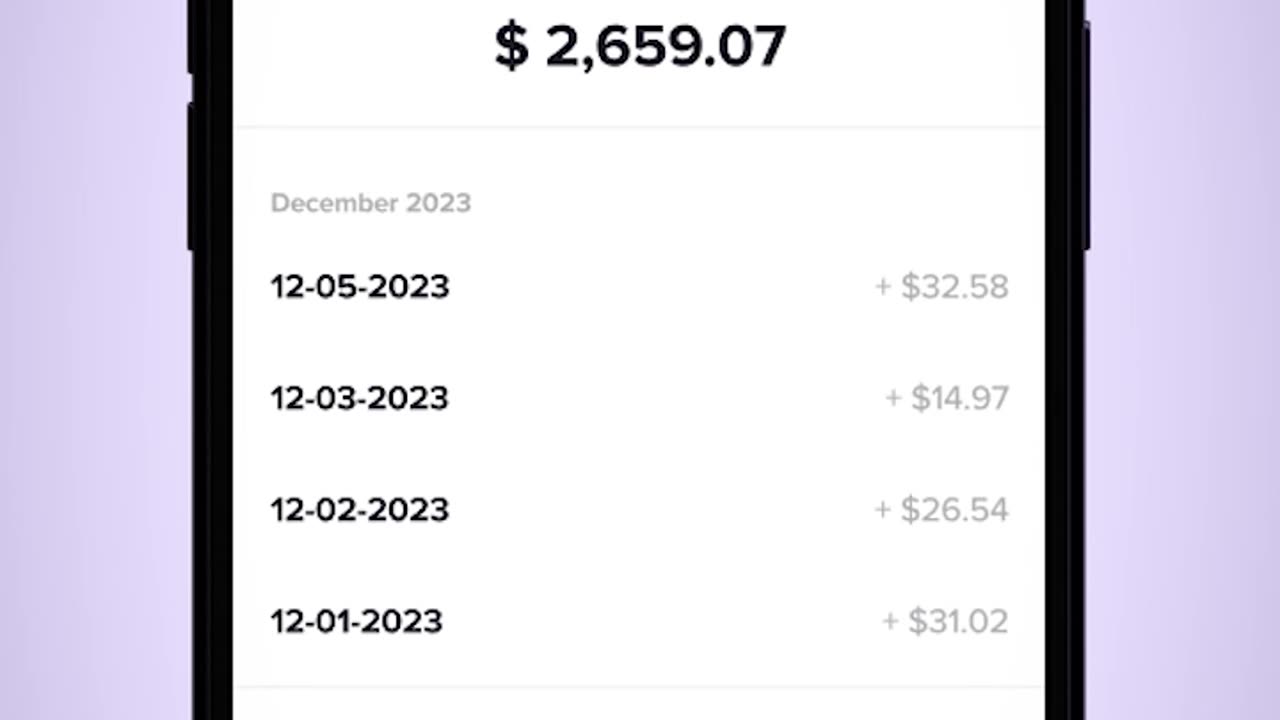Click the plus sign before $14.97
Viewport: 1280px width, 720px height.
click(x=893, y=399)
